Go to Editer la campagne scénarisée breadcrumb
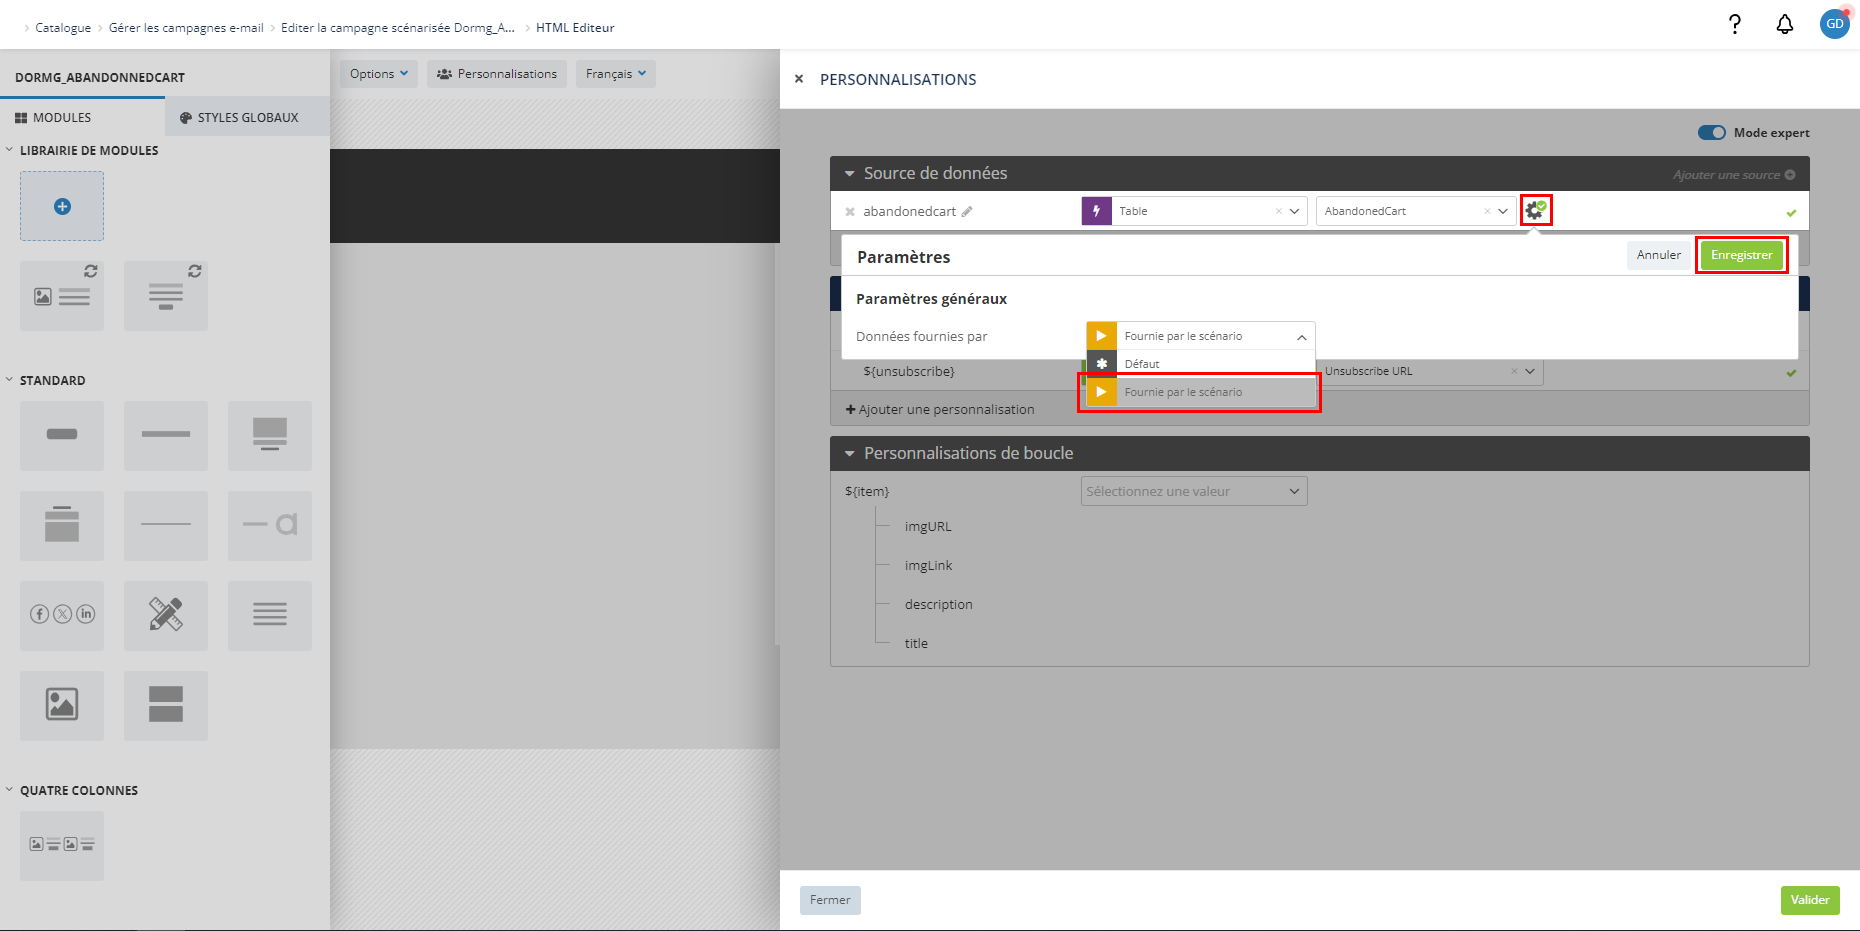Image resolution: width=1860 pixels, height=931 pixels. [x=398, y=28]
